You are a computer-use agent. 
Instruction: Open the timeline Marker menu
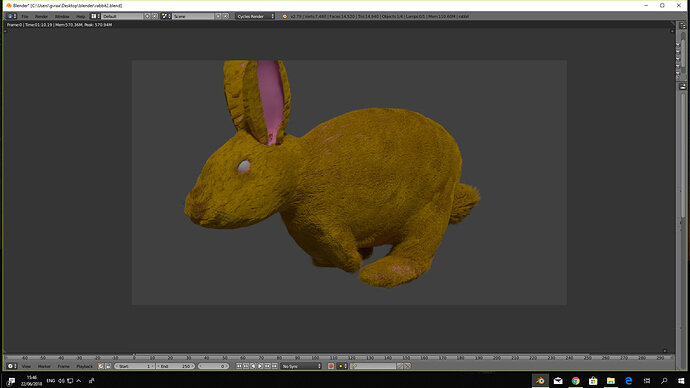[44, 366]
